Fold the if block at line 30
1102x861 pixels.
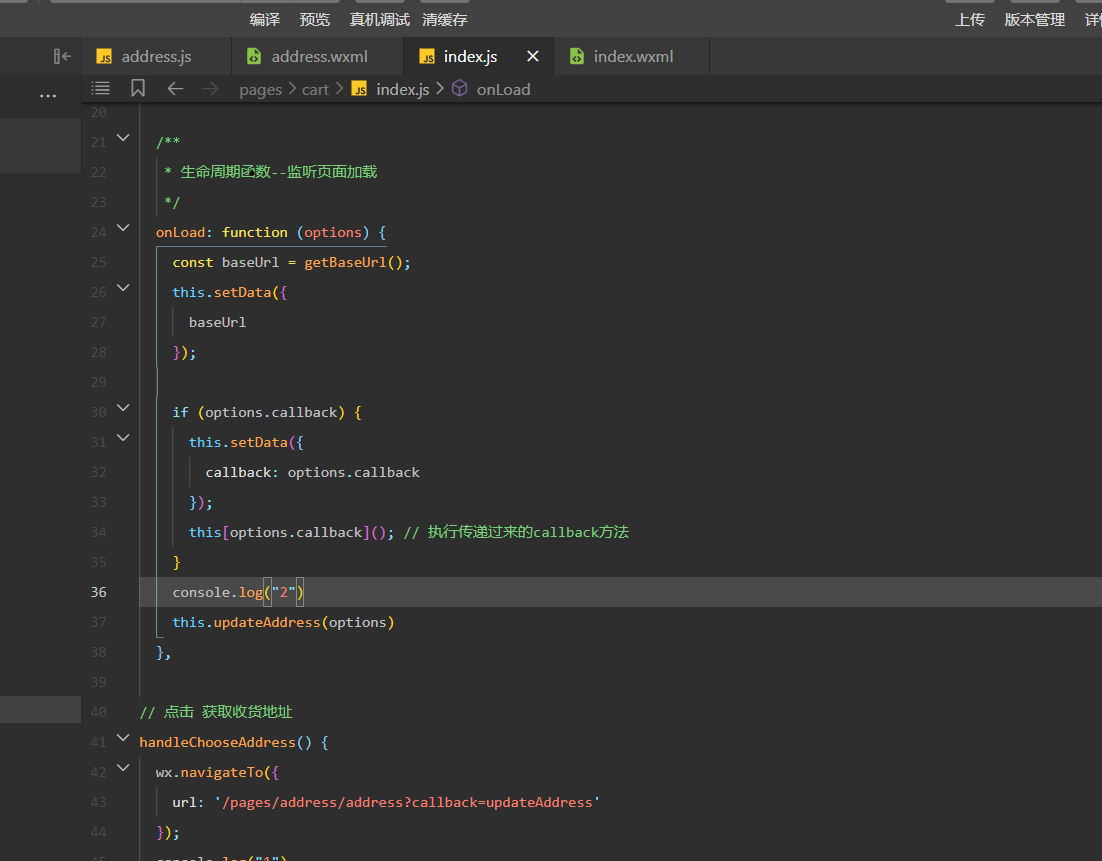[x=123, y=408]
